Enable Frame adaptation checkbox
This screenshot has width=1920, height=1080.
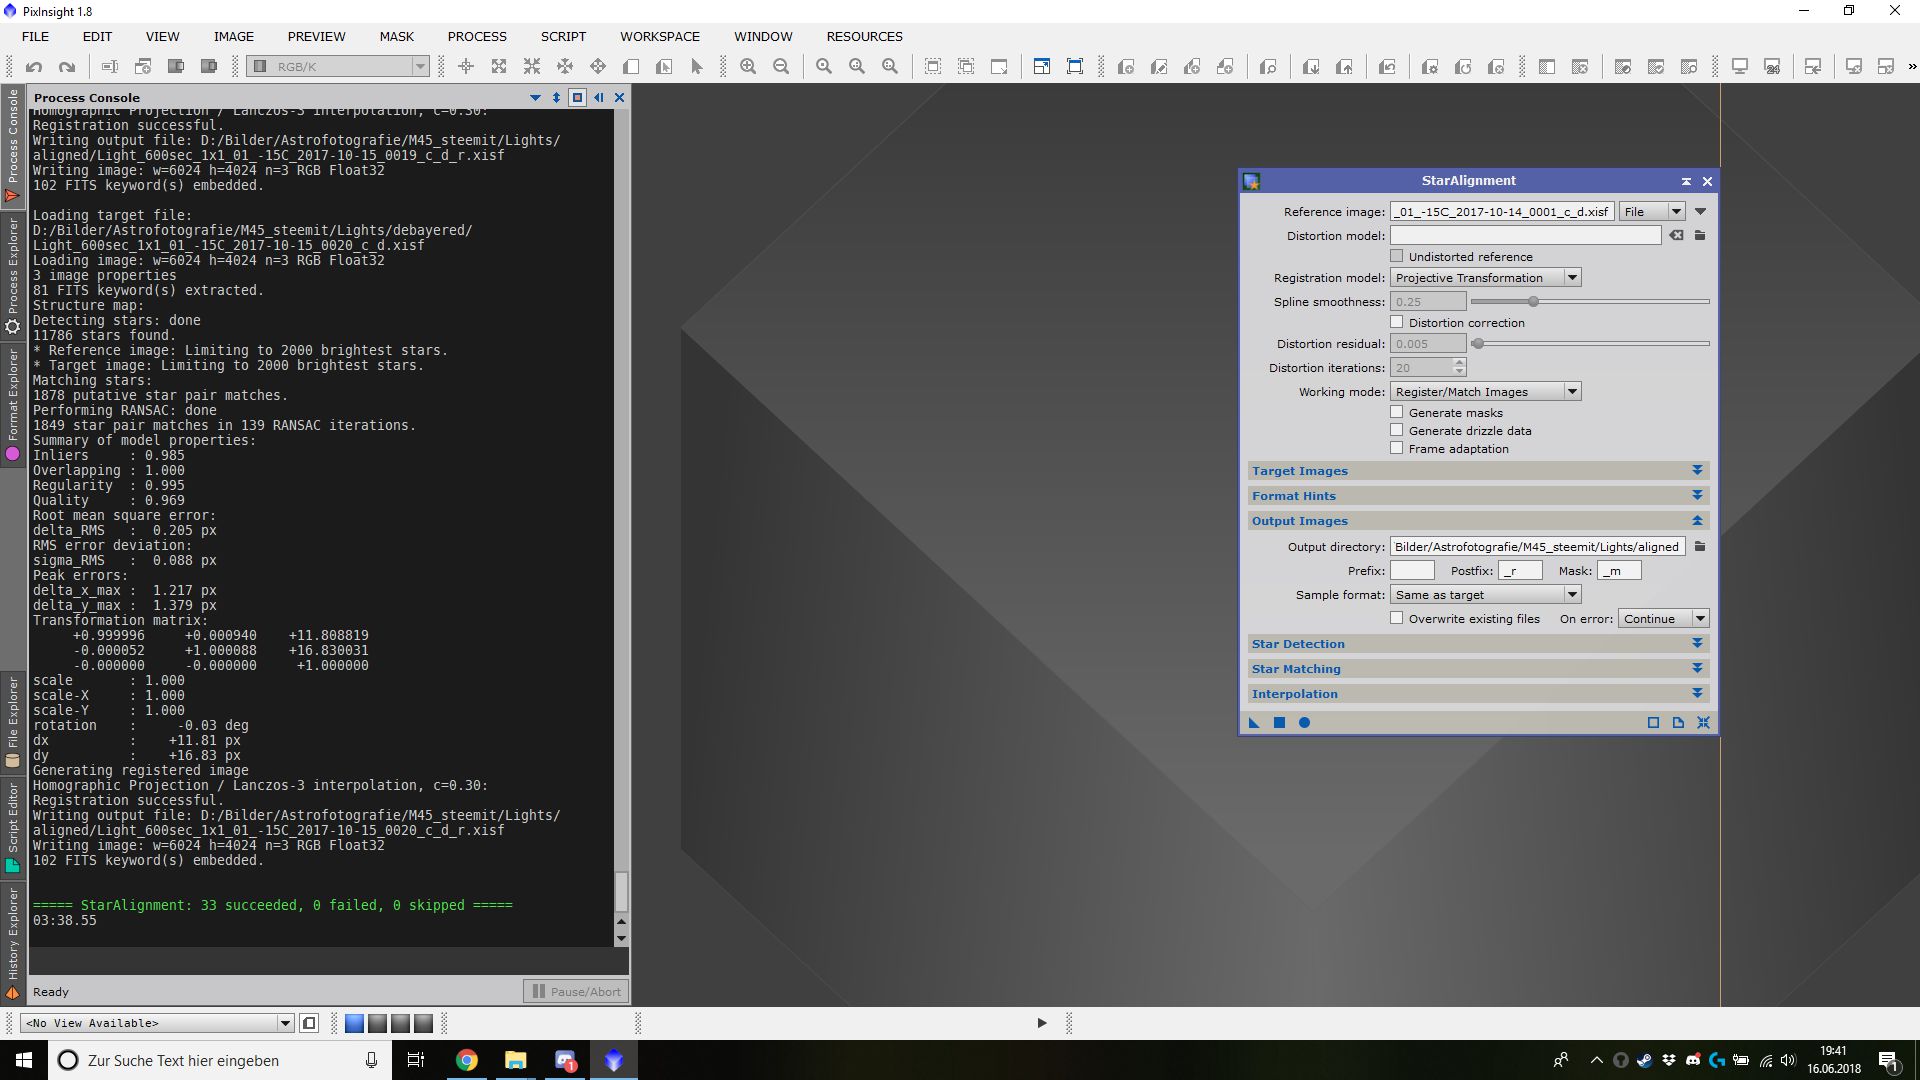[1397, 449]
